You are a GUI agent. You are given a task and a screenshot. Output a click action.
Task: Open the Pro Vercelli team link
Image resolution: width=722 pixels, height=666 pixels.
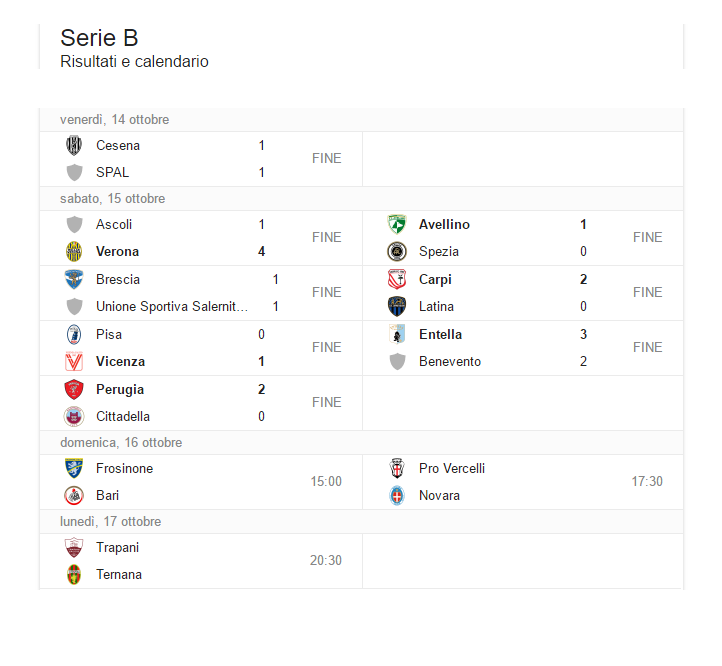tap(451, 468)
